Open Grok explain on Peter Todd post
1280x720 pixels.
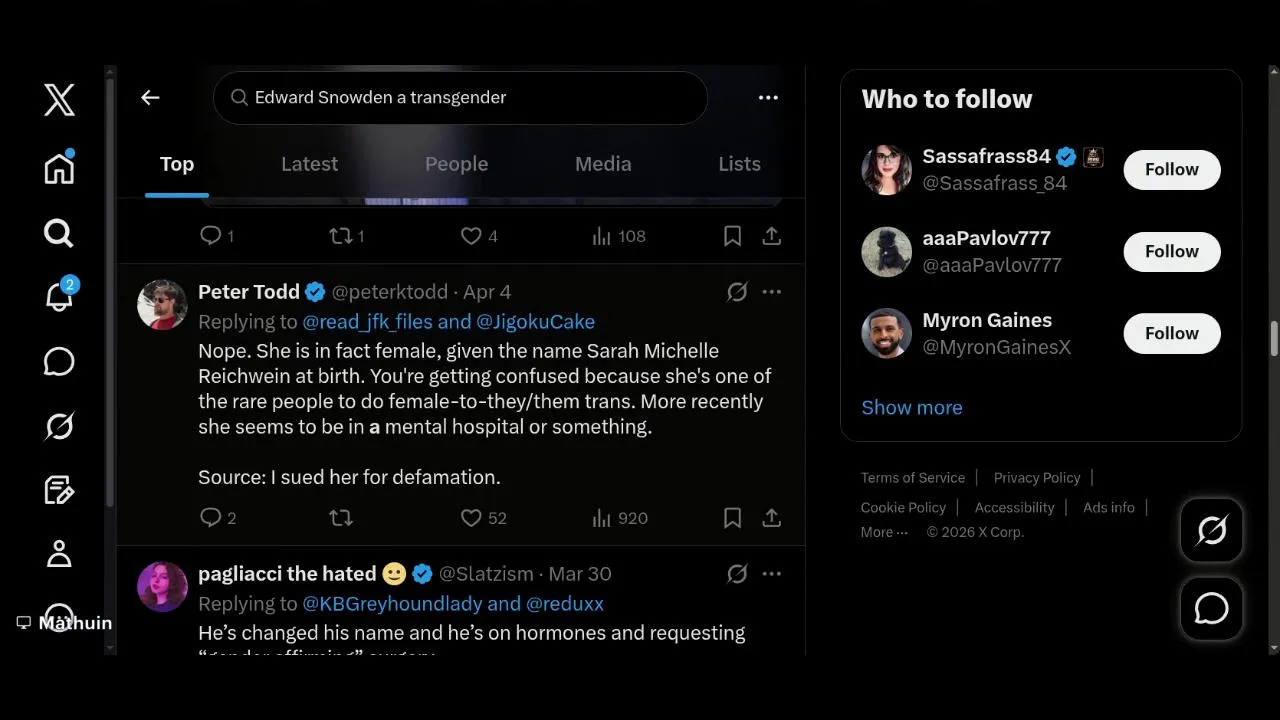[x=737, y=292]
